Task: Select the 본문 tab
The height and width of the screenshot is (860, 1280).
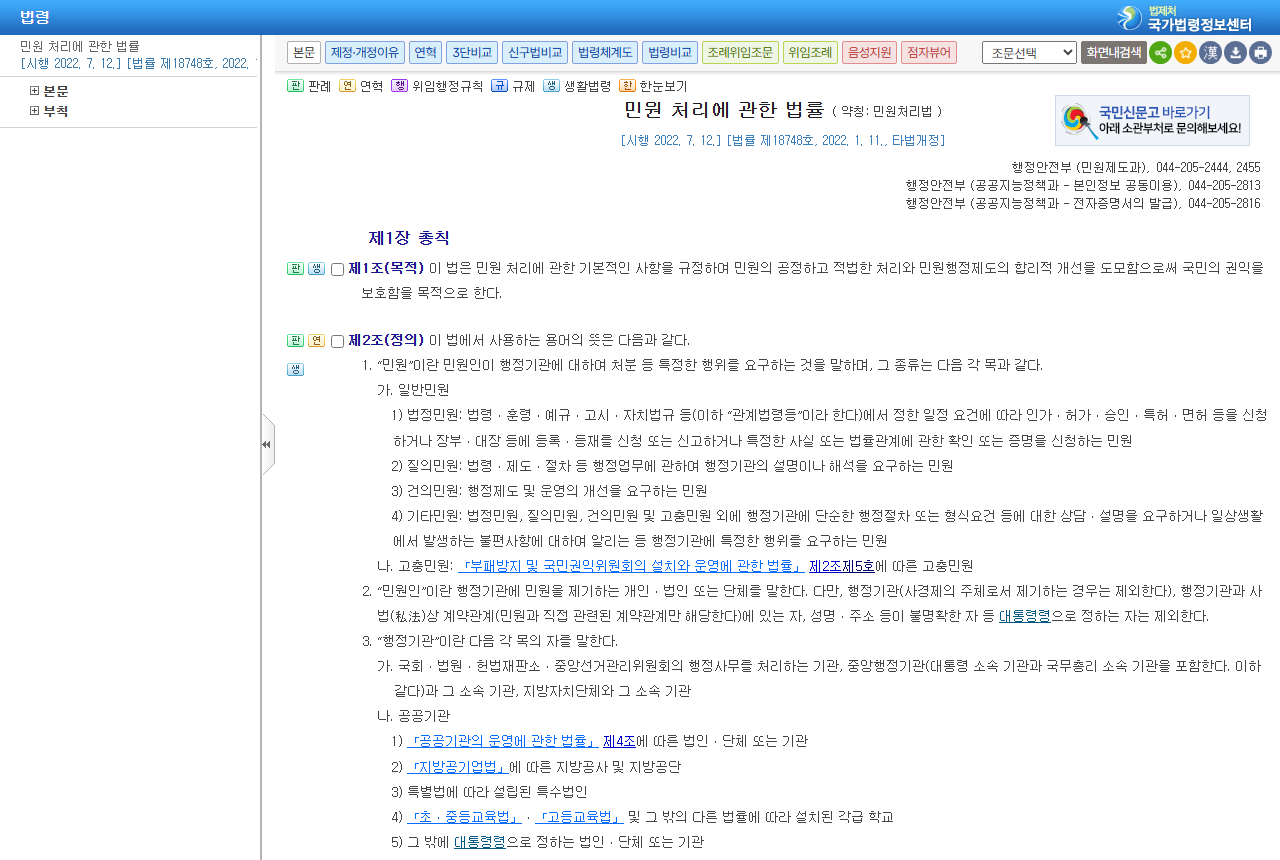Action: point(304,52)
